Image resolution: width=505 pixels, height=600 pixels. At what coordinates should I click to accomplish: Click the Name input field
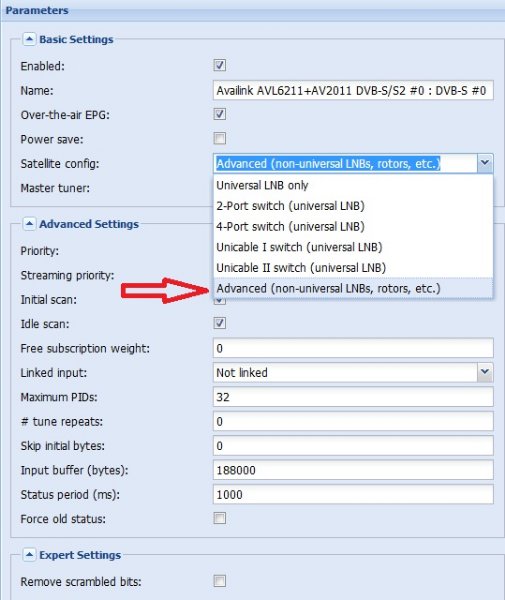(x=353, y=90)
